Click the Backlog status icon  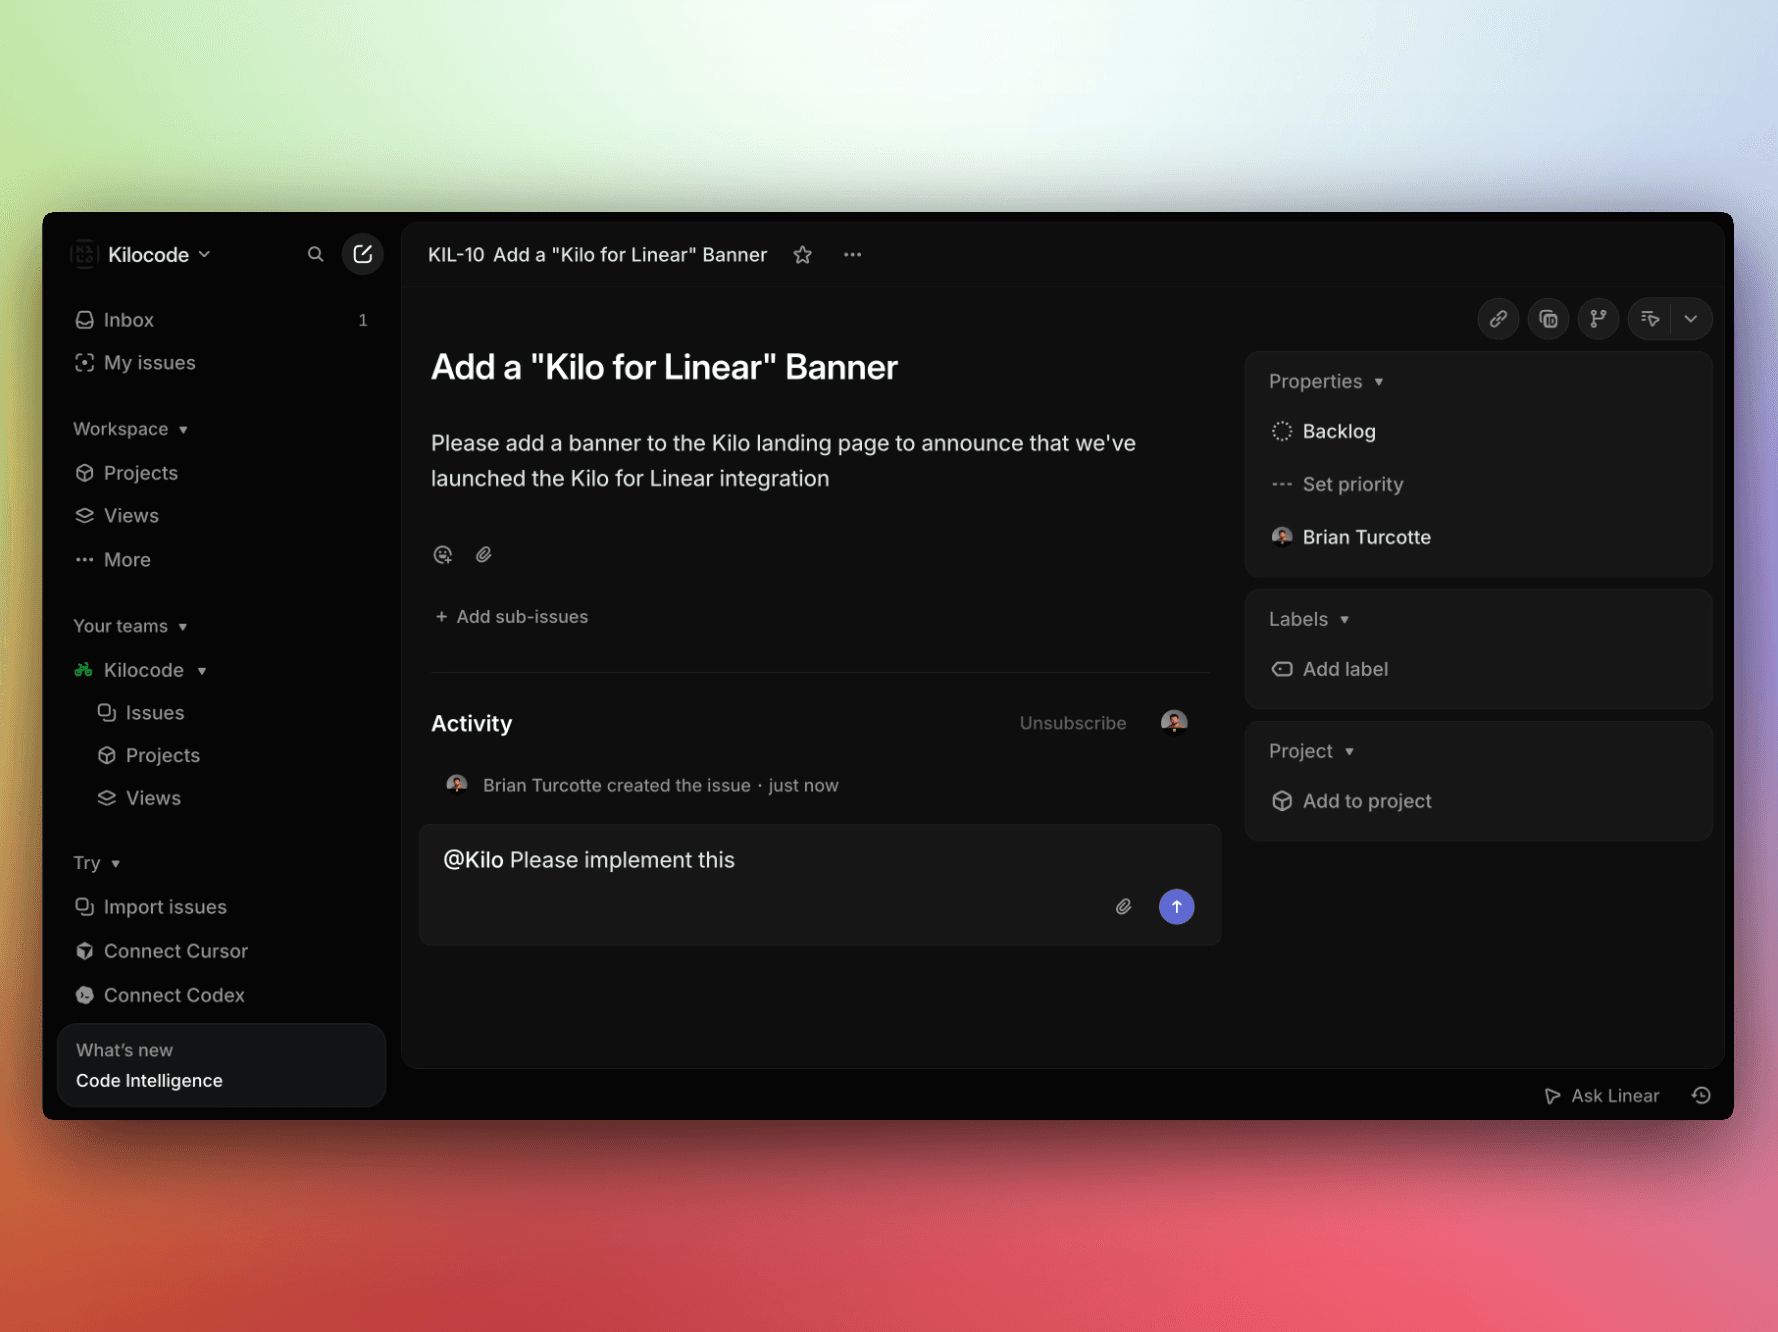click(1282, 431)
